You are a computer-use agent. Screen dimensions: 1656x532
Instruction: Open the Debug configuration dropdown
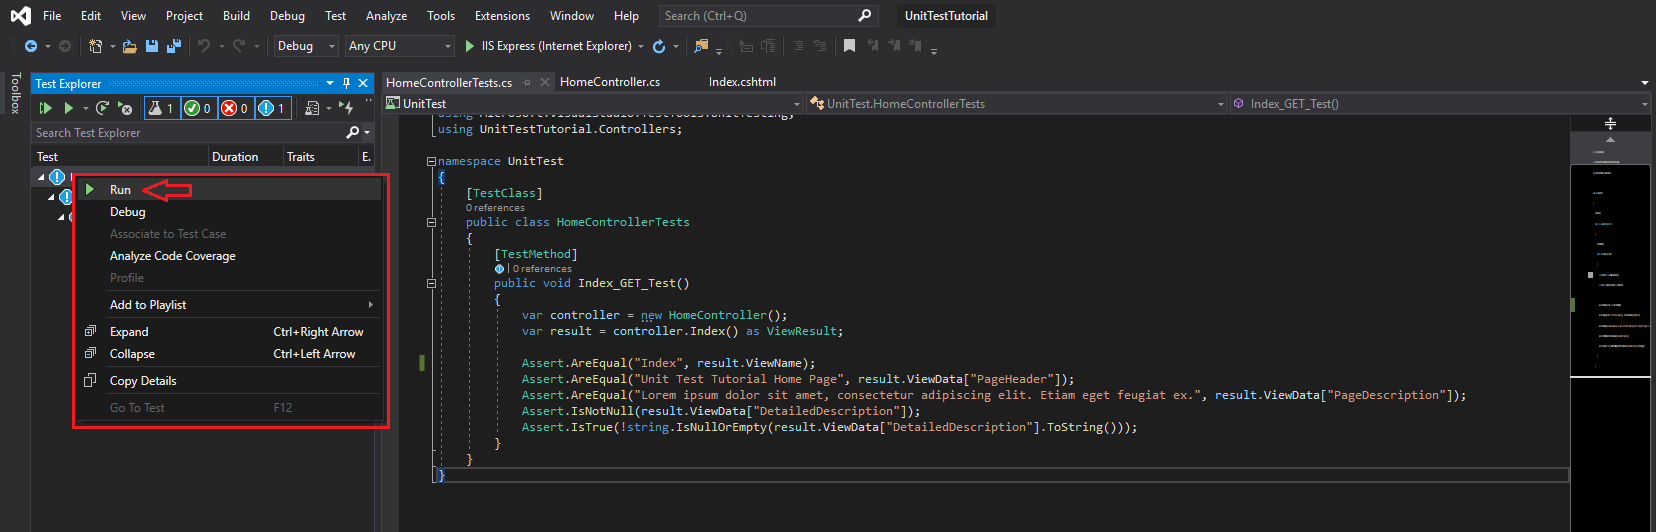pyautogui.click(x=306, y=46)
